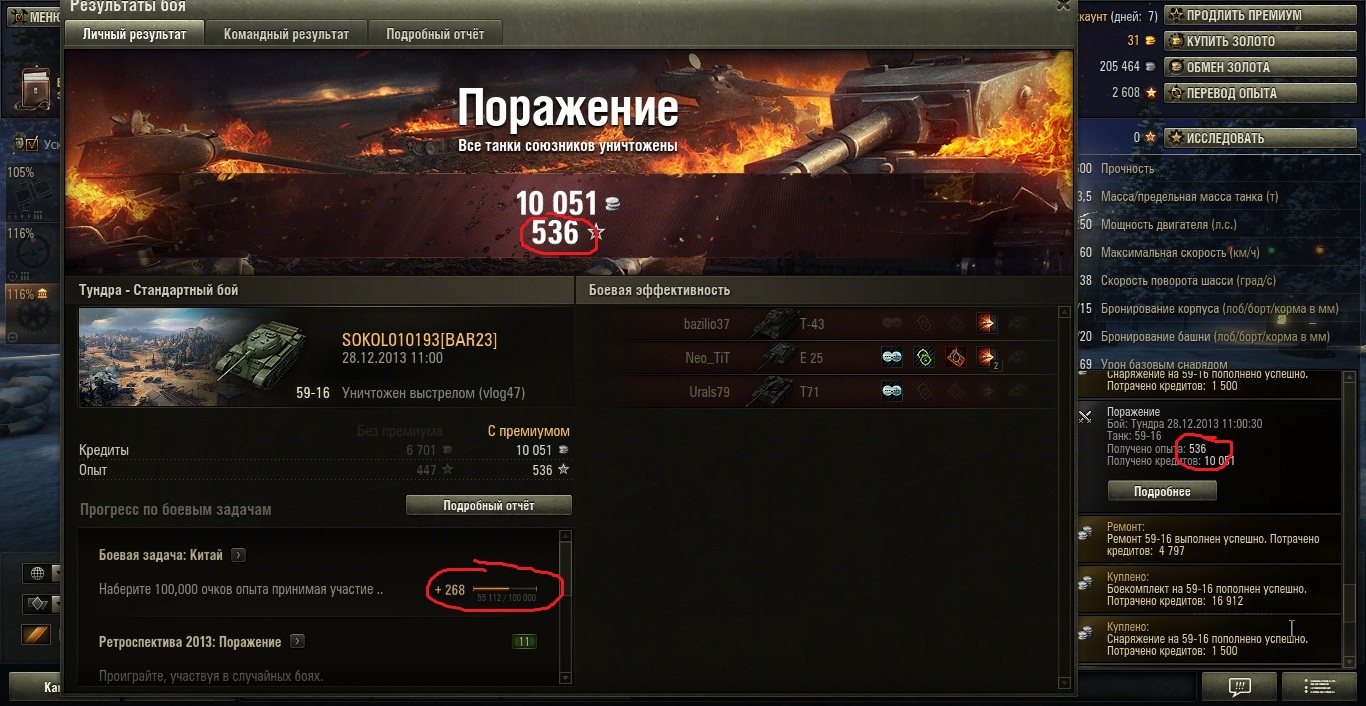Click the spotted icon for Neo_TiT
Viewport: 1366px width, 706px height.
[892, 357]
